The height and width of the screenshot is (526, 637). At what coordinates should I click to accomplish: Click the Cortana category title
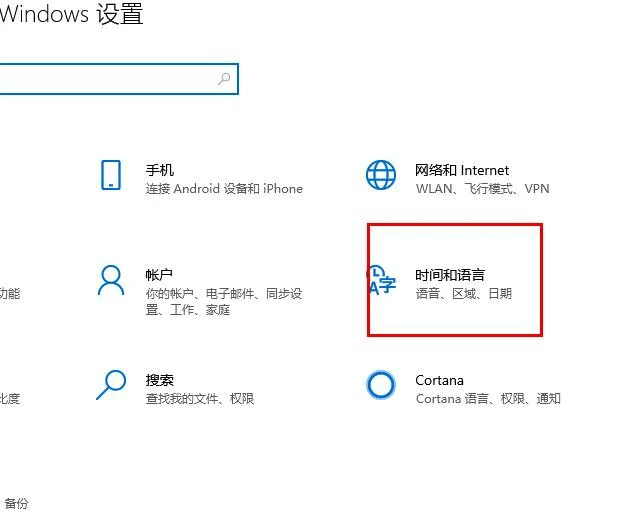click(439, 380)
